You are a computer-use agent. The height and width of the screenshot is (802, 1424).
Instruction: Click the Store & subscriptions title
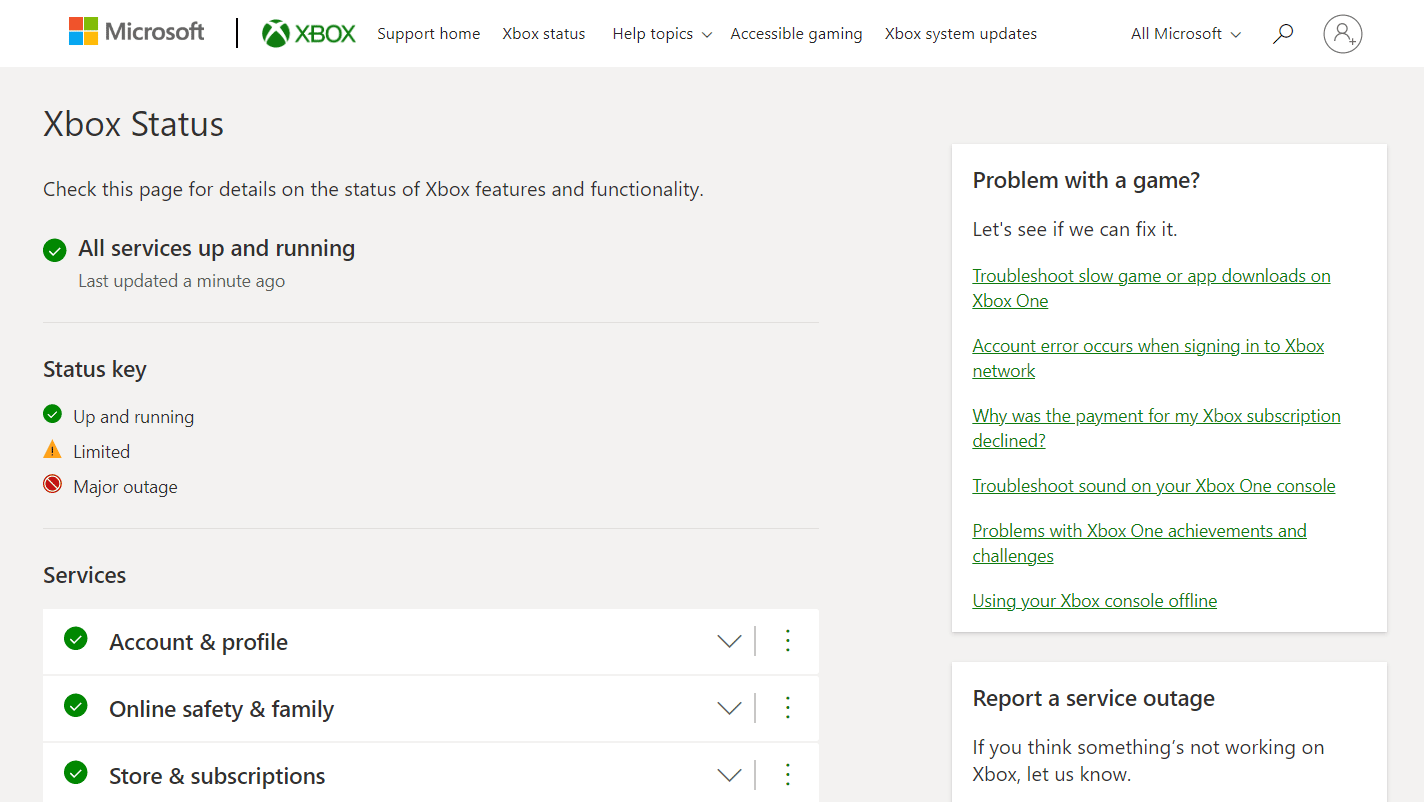pos(217,776)
